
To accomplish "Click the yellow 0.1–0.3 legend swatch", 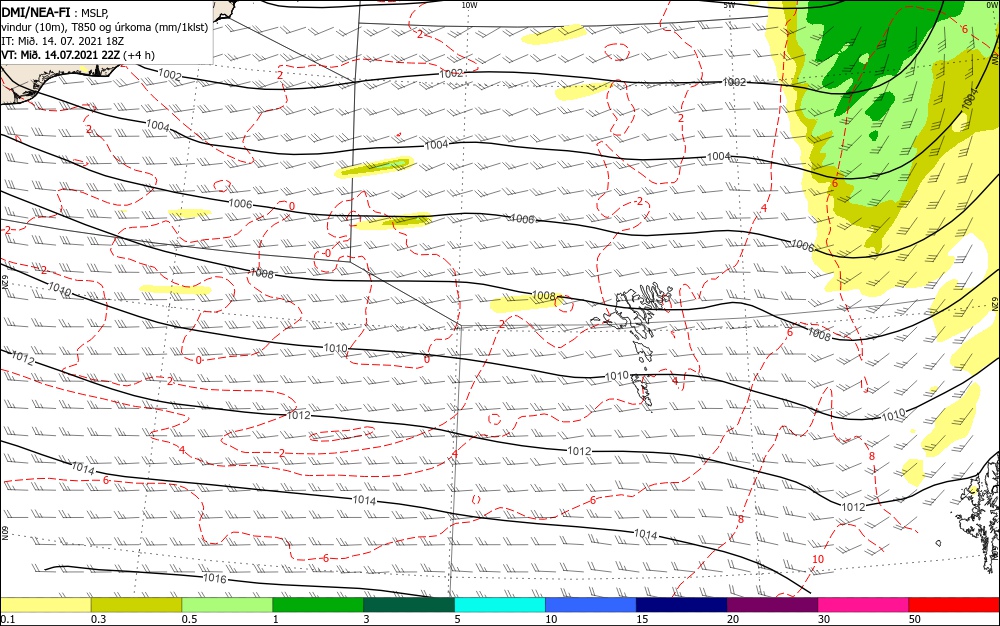I will [x=46, y=605].
